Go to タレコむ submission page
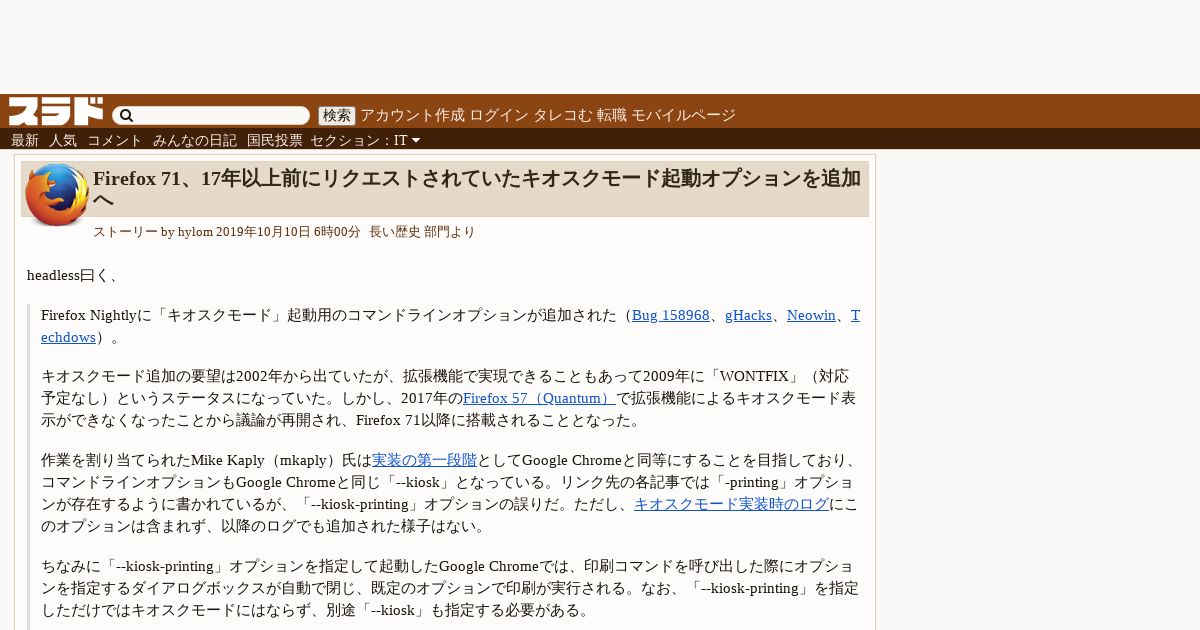This screenshot has height=630, width=1200. pyautogui.click(x=562, y=115)
